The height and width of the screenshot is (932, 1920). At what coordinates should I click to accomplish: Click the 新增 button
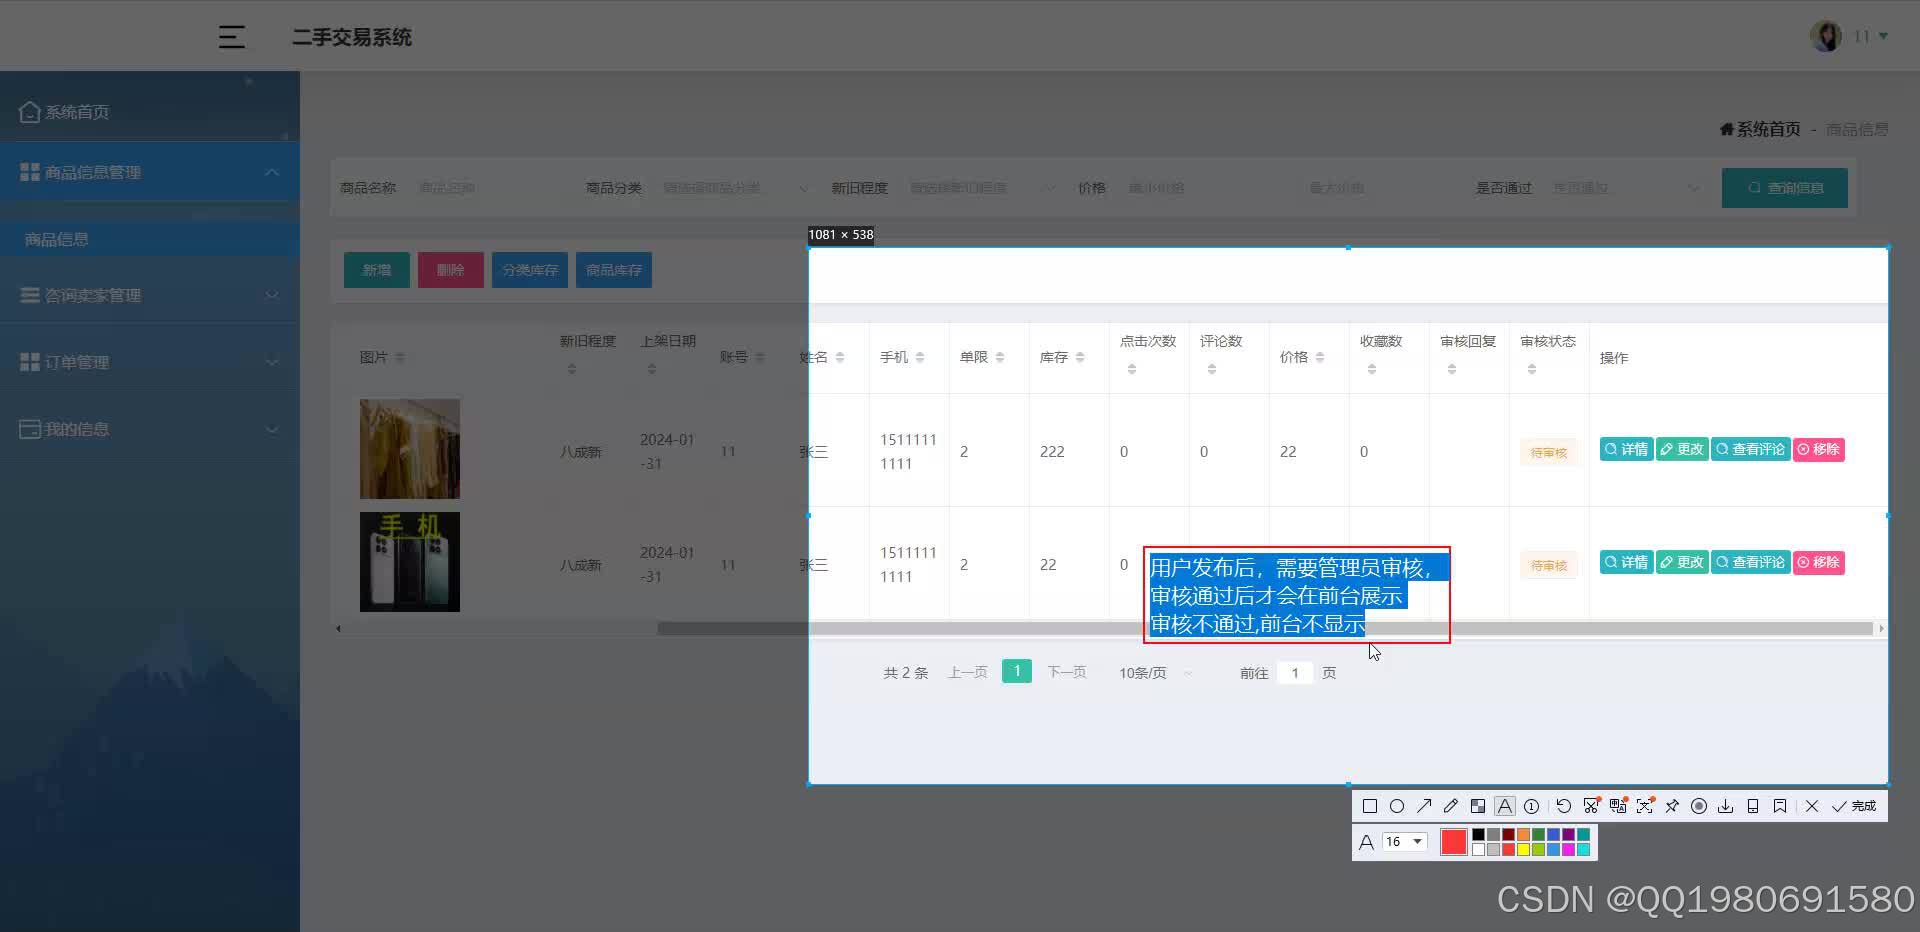(377, 270)
